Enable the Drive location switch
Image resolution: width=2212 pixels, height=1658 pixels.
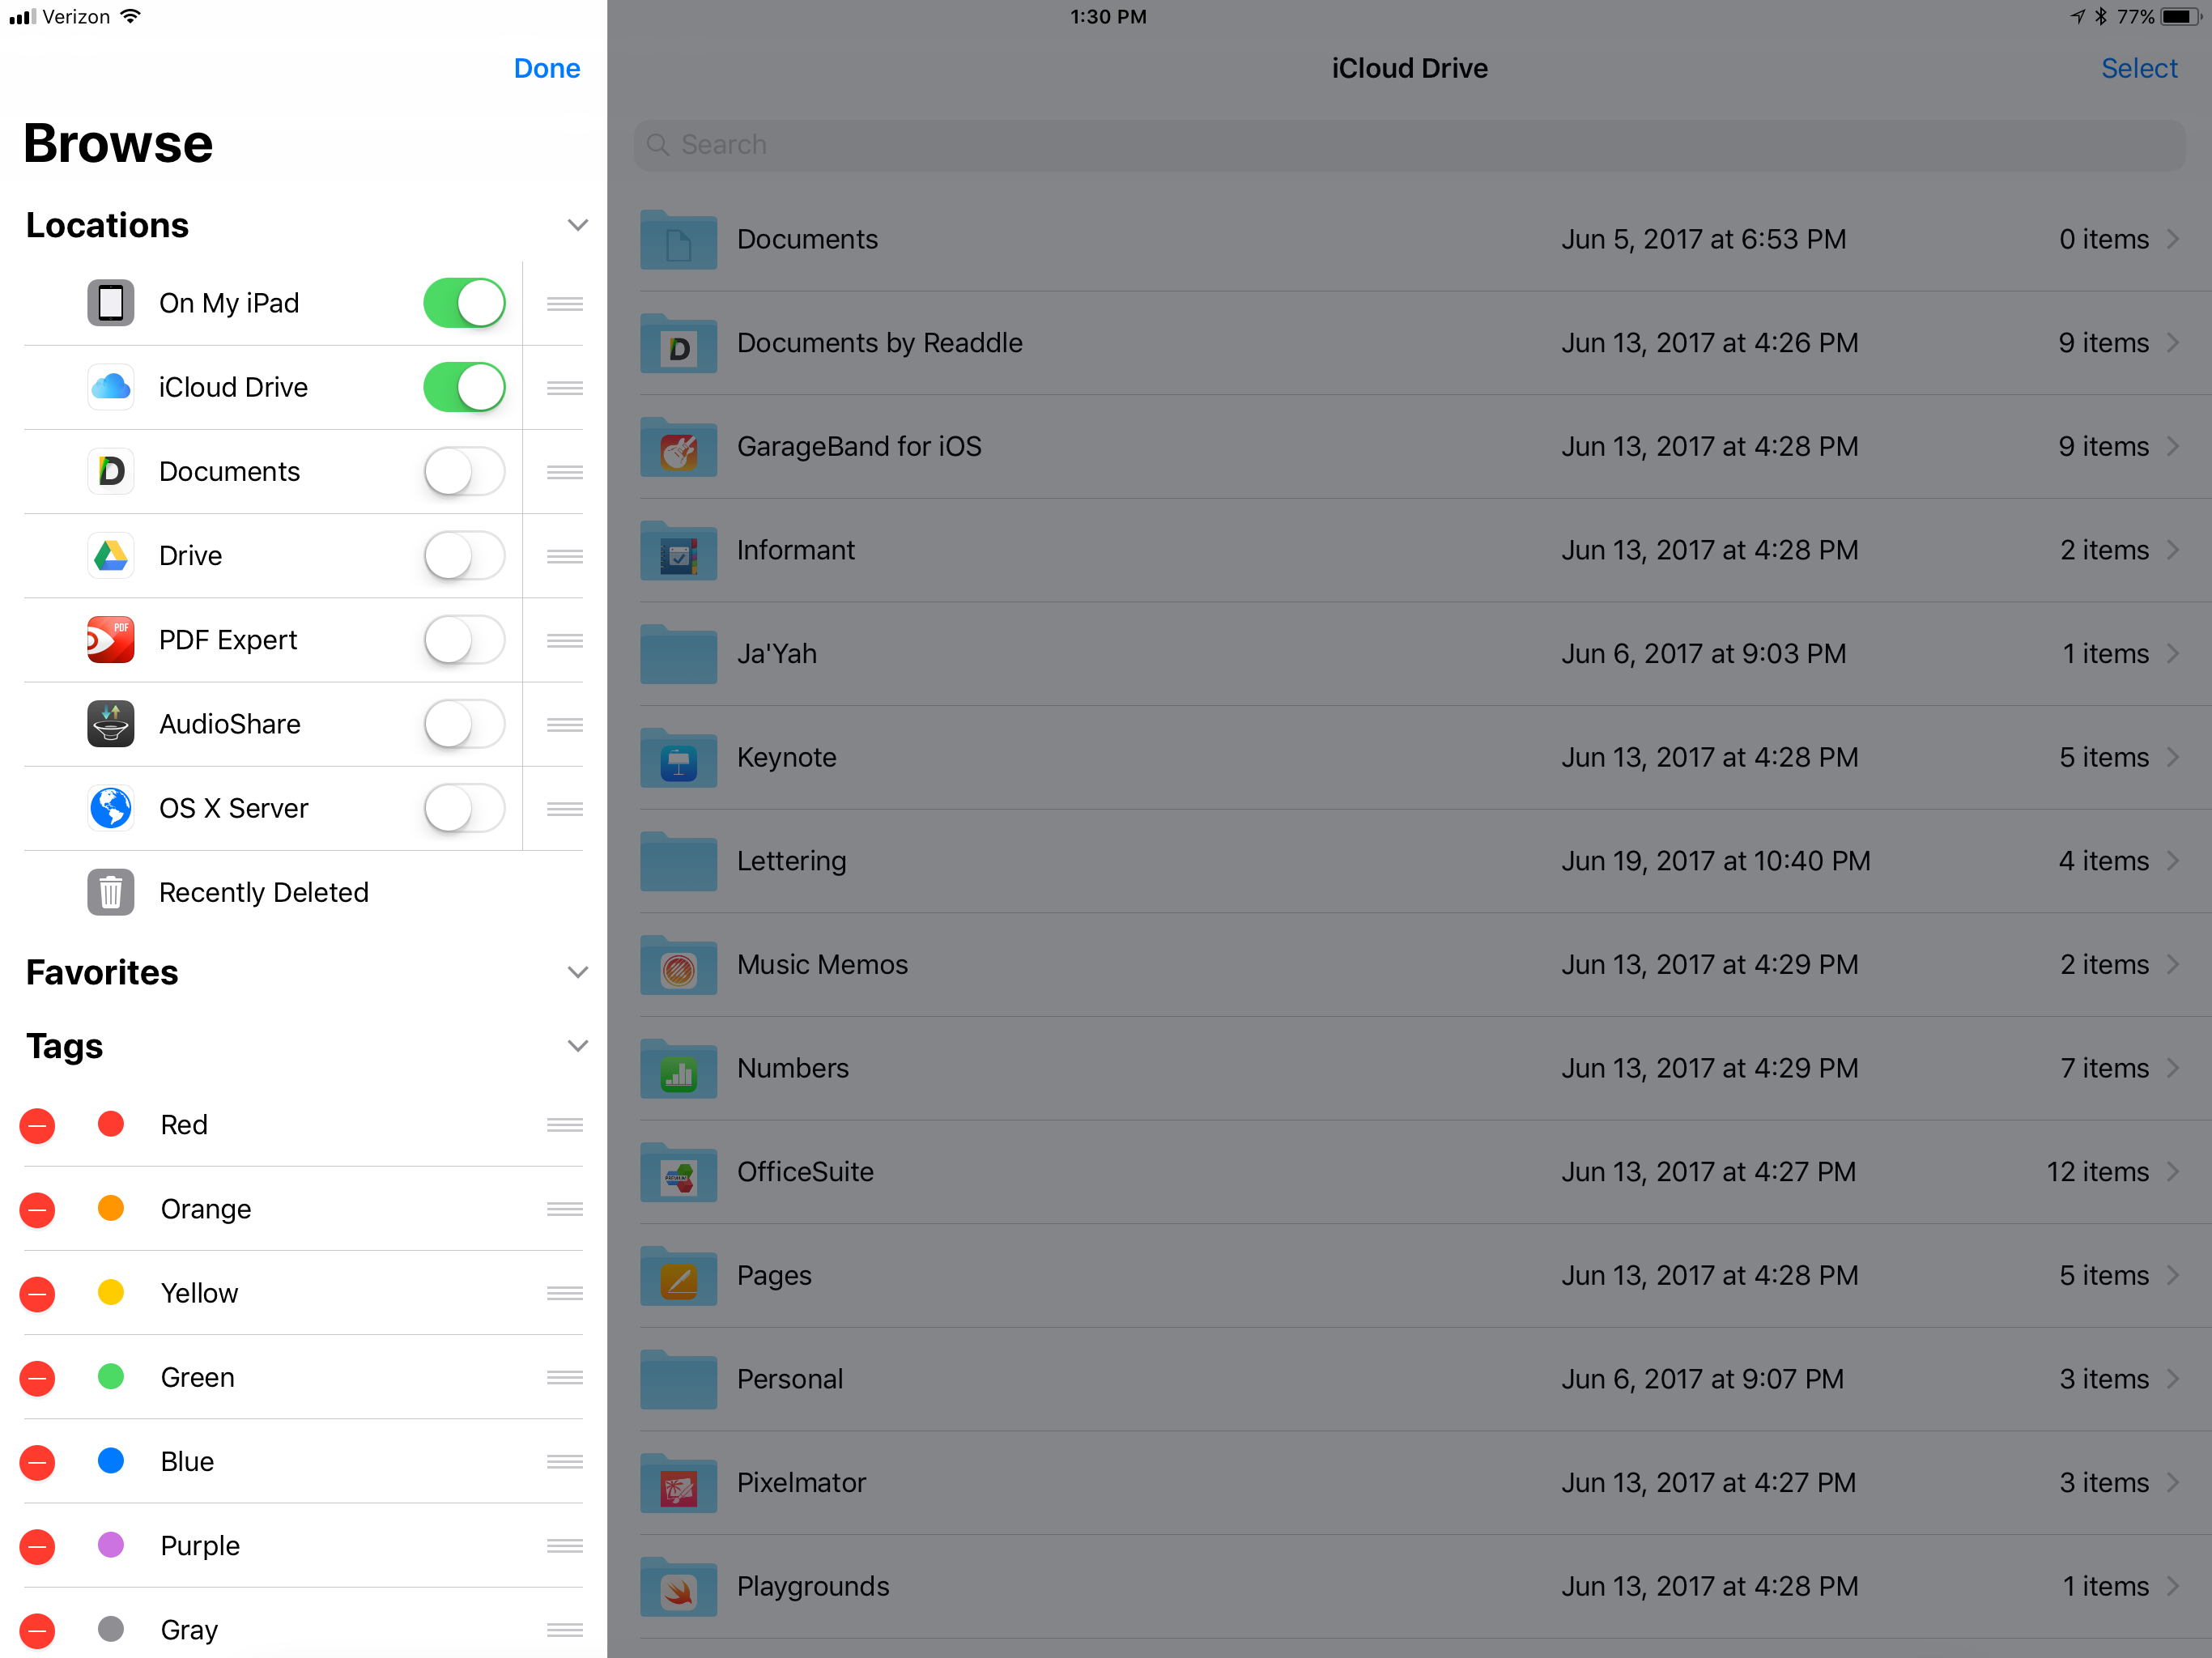(464, 555)
